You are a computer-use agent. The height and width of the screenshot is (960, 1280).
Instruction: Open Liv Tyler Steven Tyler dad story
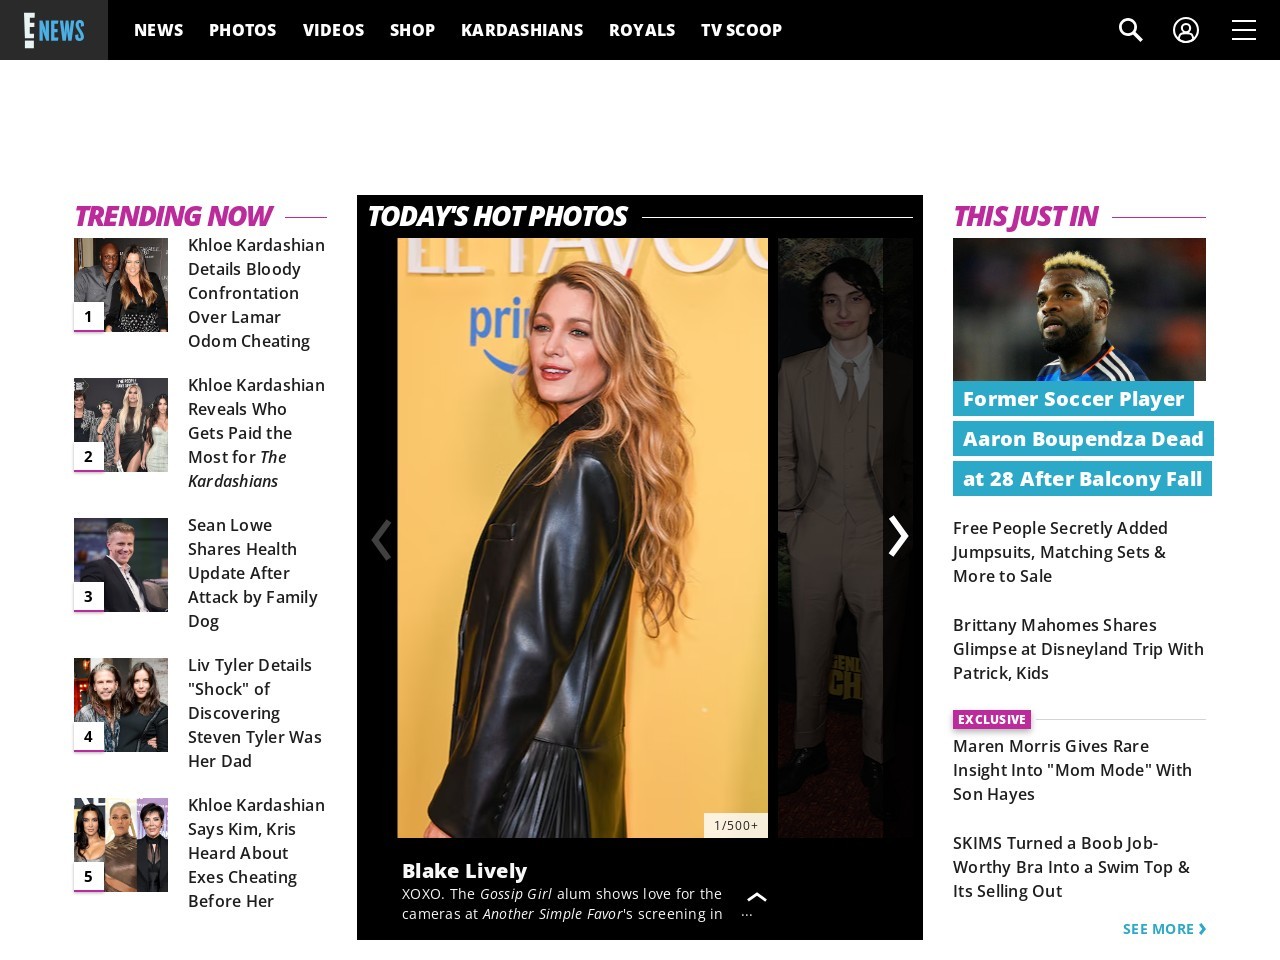click(255, 713)
